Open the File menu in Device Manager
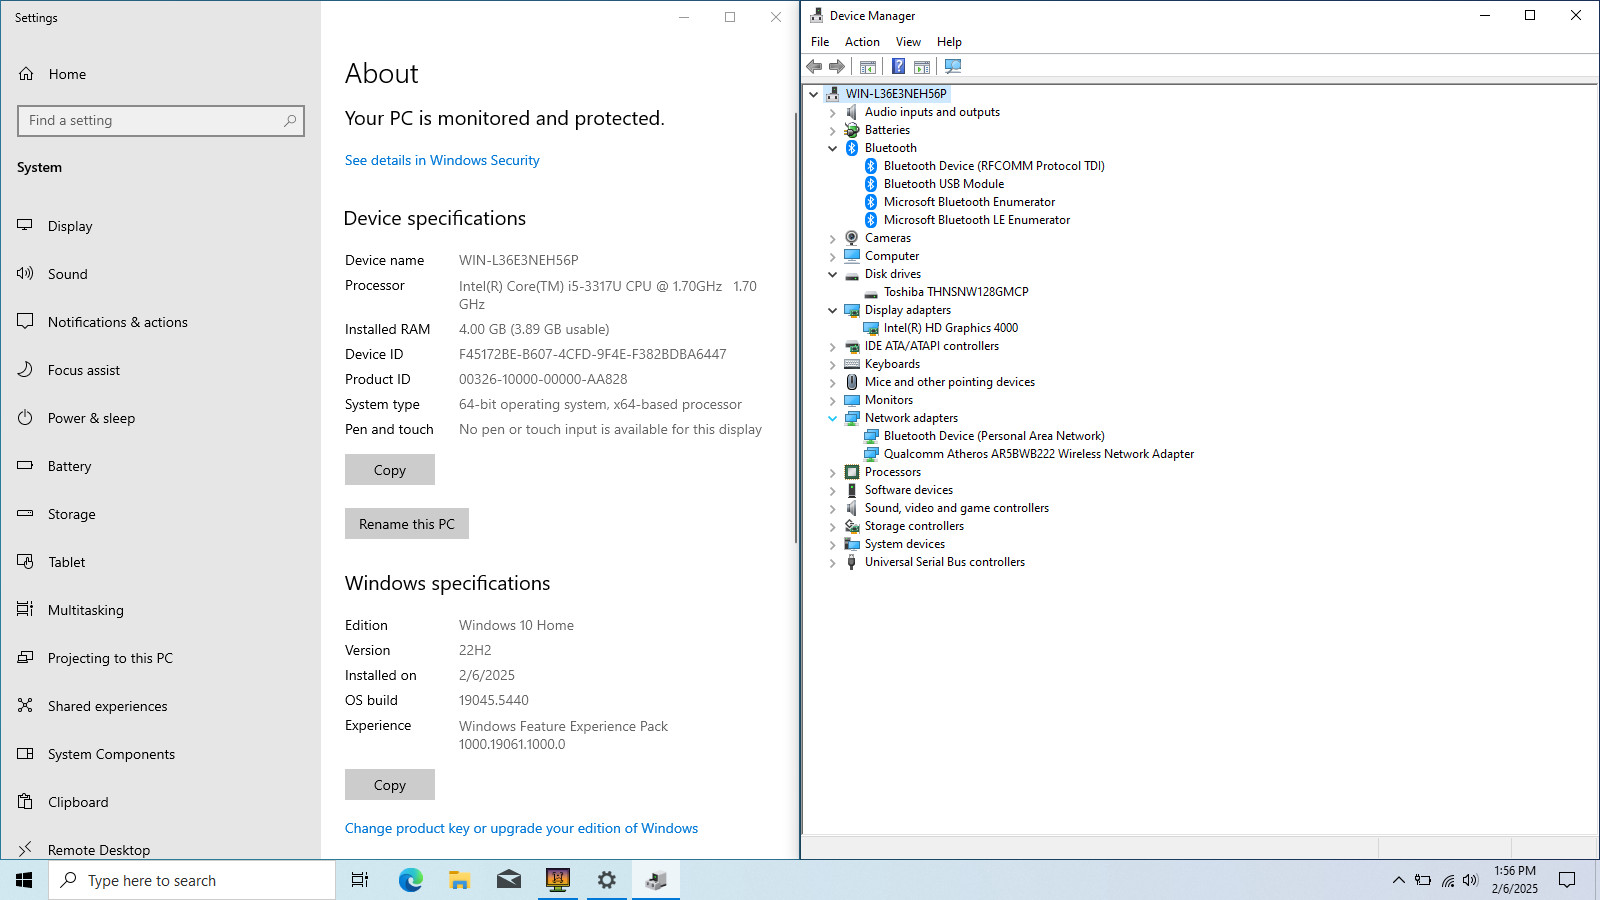Screen dimensions: 1600x900 pyautogui.click(x=820, y=42)
